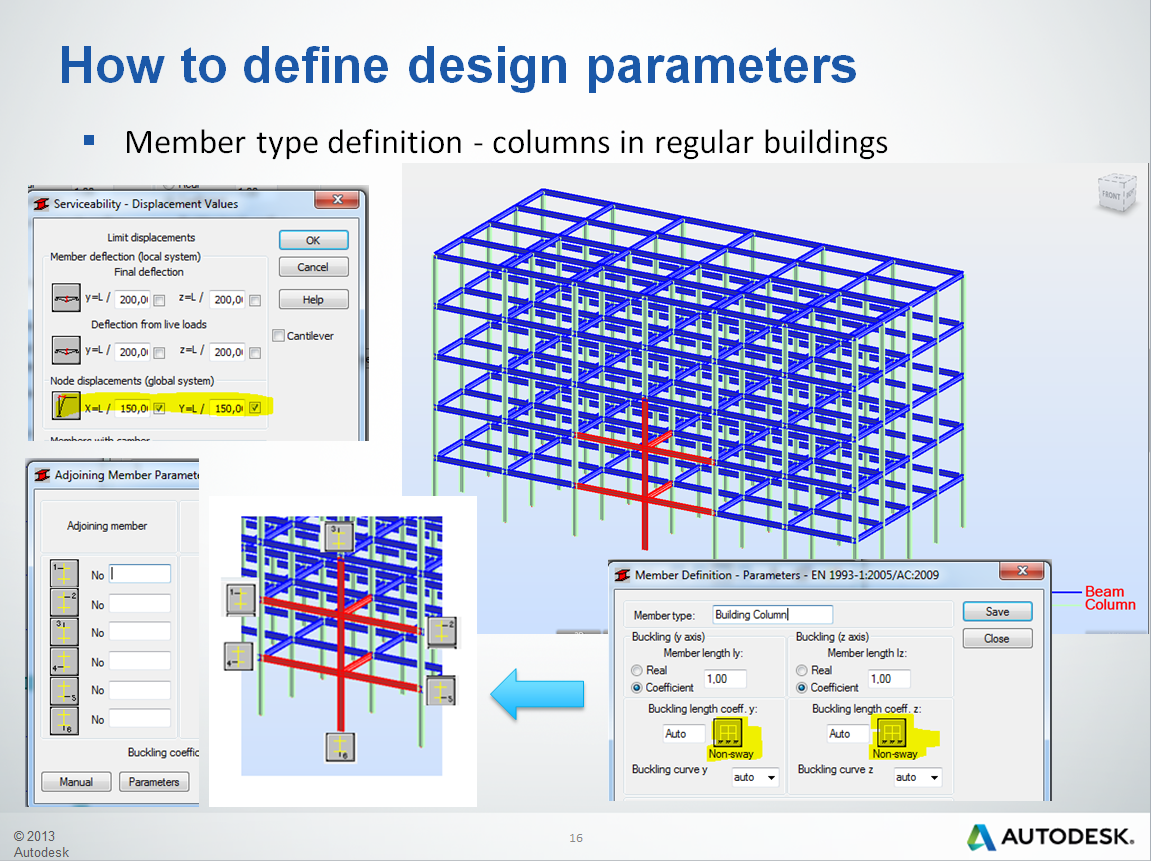Open the Buckling curve y dropdown
This screenshot has width=1151, height=861.
coord(754,777)
